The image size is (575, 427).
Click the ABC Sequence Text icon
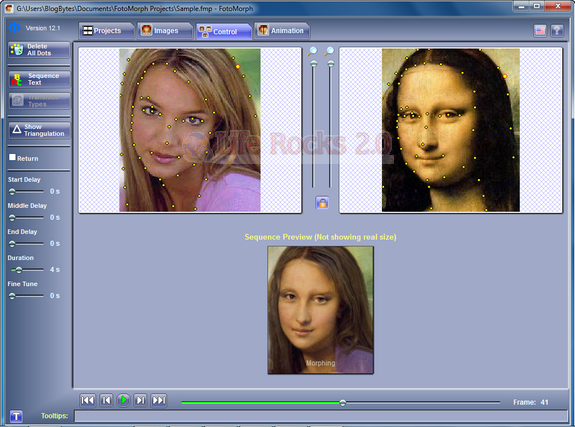pyautogui.click(x=17, y=79)
